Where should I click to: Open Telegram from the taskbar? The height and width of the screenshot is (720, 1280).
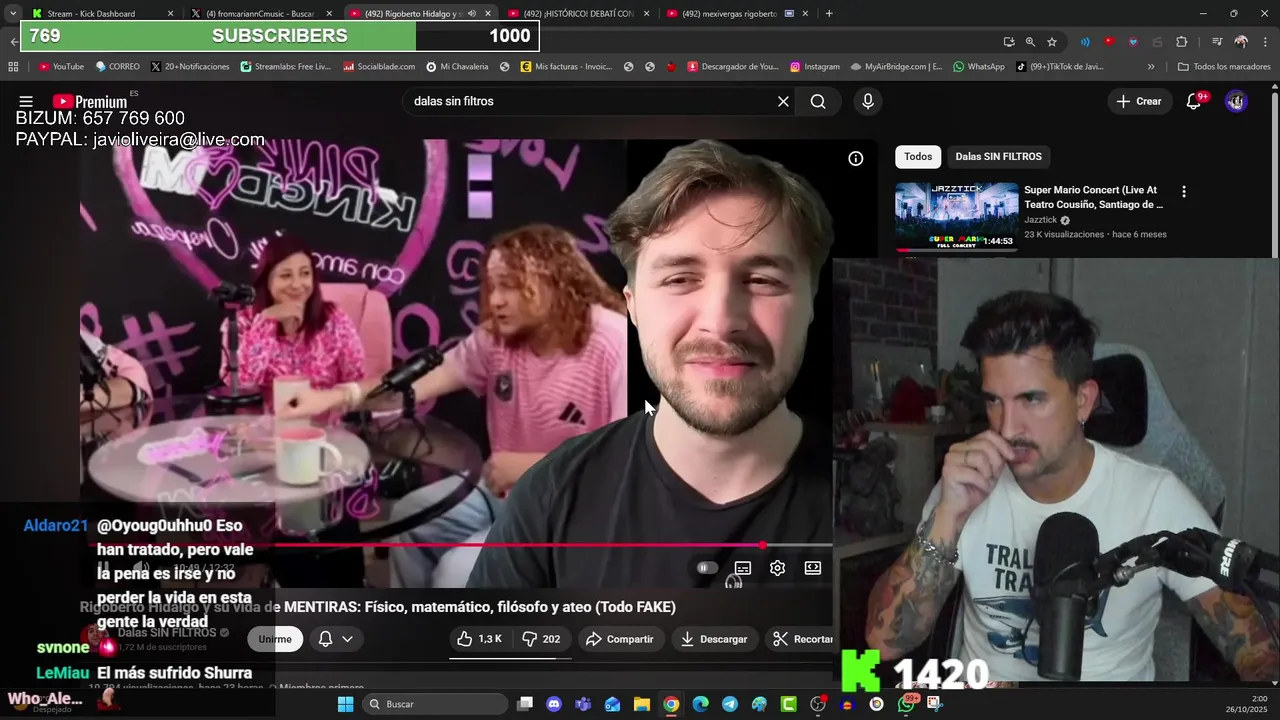[729, 704]
